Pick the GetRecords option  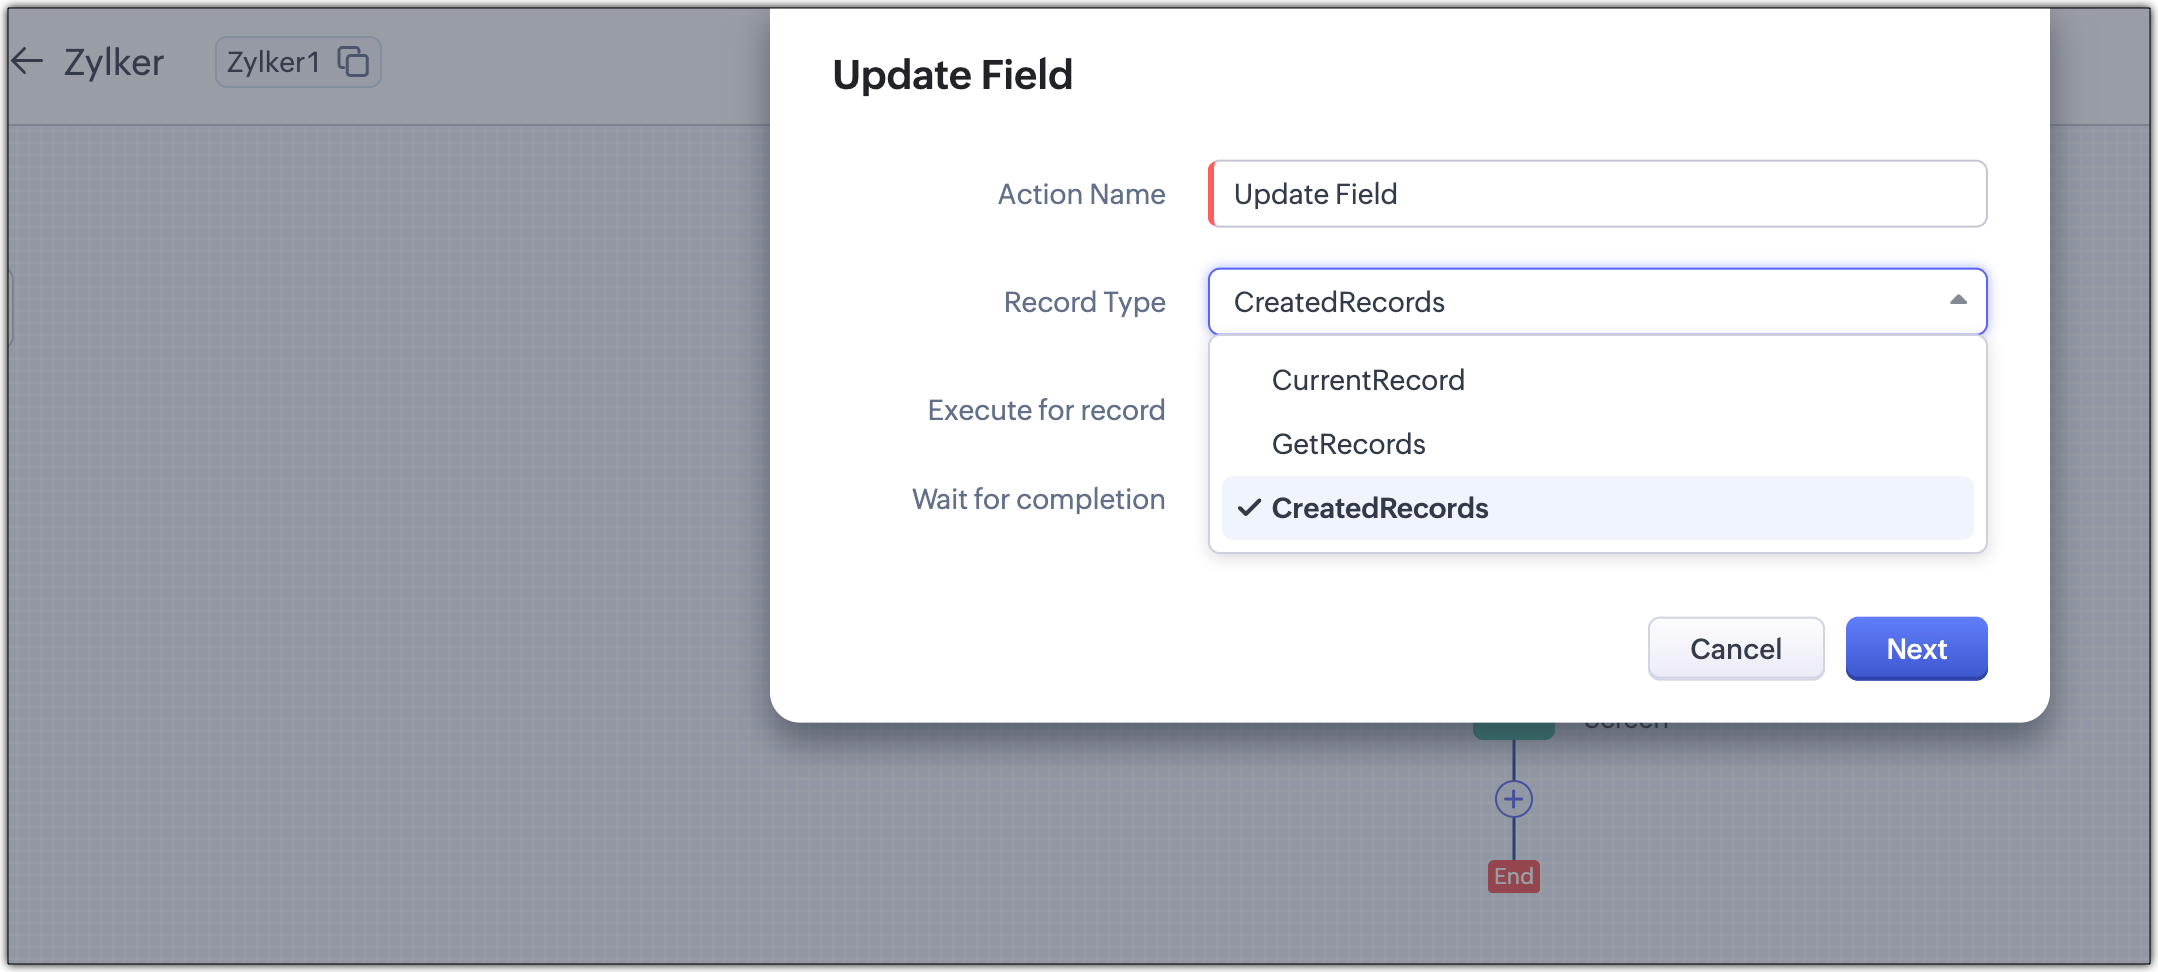coord(1348,444)
